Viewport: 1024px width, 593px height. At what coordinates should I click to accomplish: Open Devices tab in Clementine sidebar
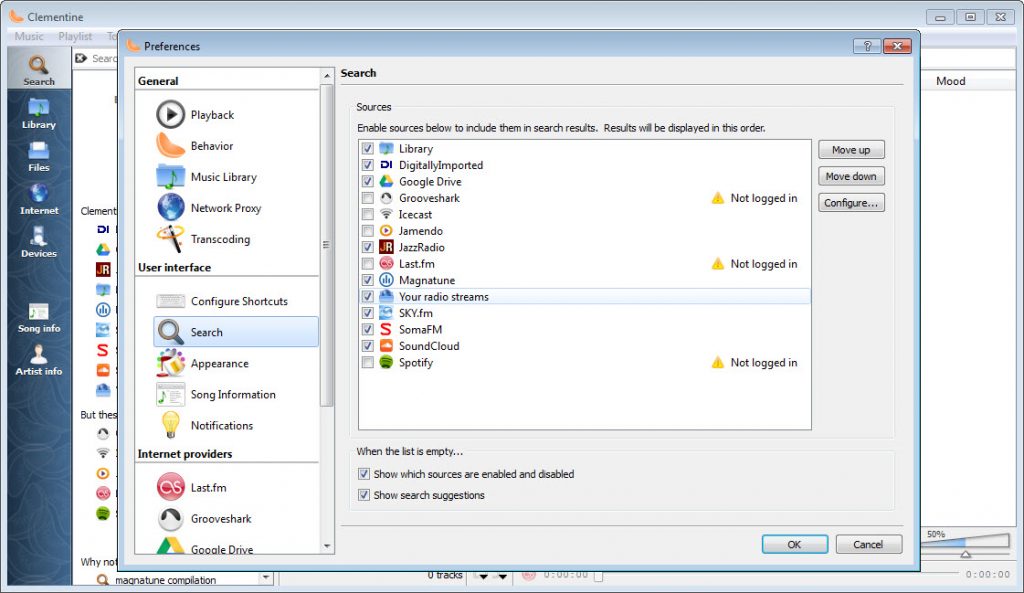point(39,243)
